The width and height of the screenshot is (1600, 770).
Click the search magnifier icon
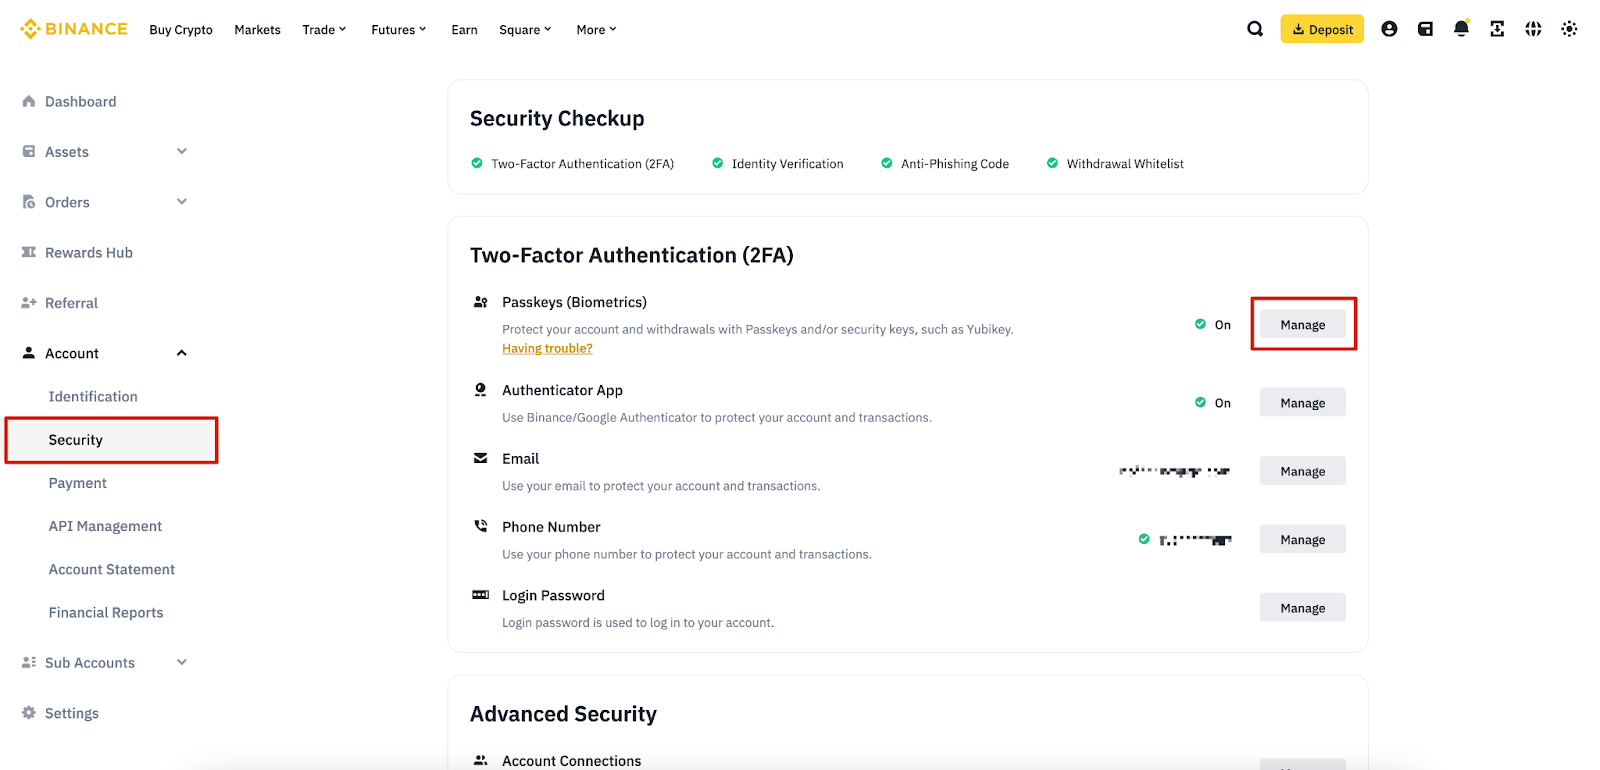pos(1254,29)
